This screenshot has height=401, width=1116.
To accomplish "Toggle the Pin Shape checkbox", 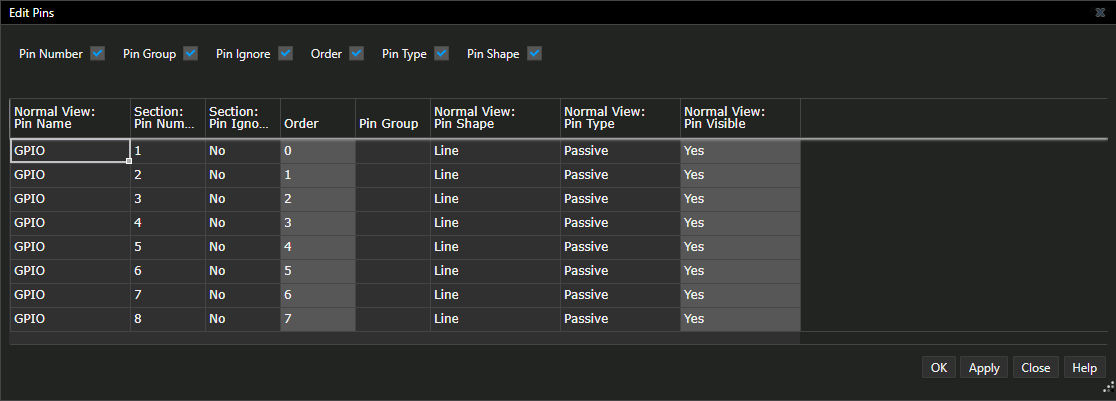I will [534, 54].
